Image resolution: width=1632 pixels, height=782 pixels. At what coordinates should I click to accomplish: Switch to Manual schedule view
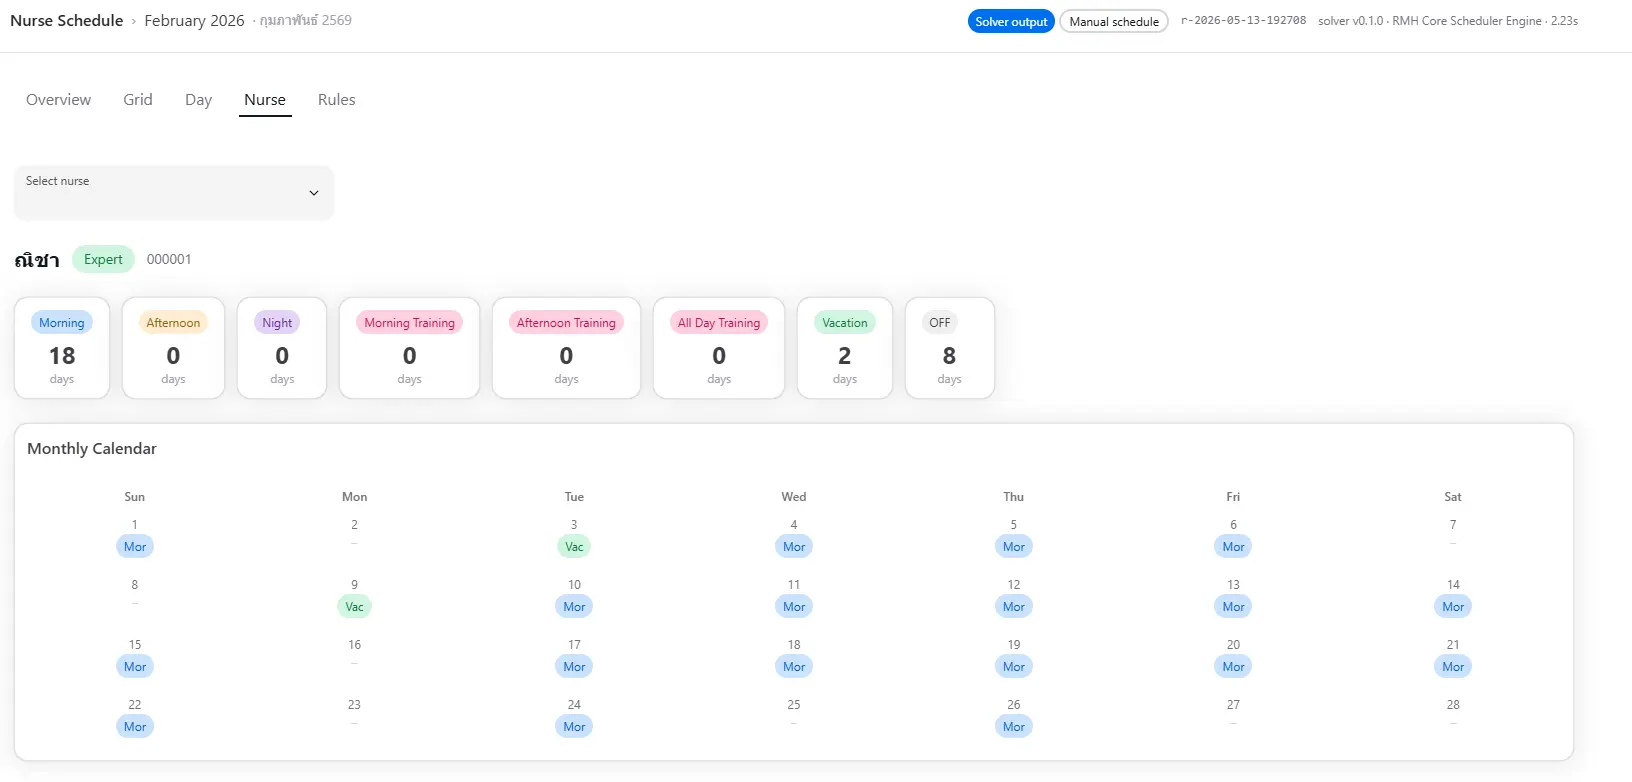(1114, 21)
